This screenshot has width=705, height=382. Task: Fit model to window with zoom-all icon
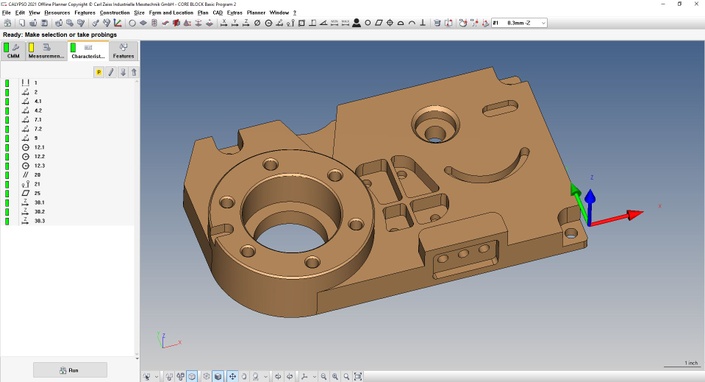tap(358, 377)
